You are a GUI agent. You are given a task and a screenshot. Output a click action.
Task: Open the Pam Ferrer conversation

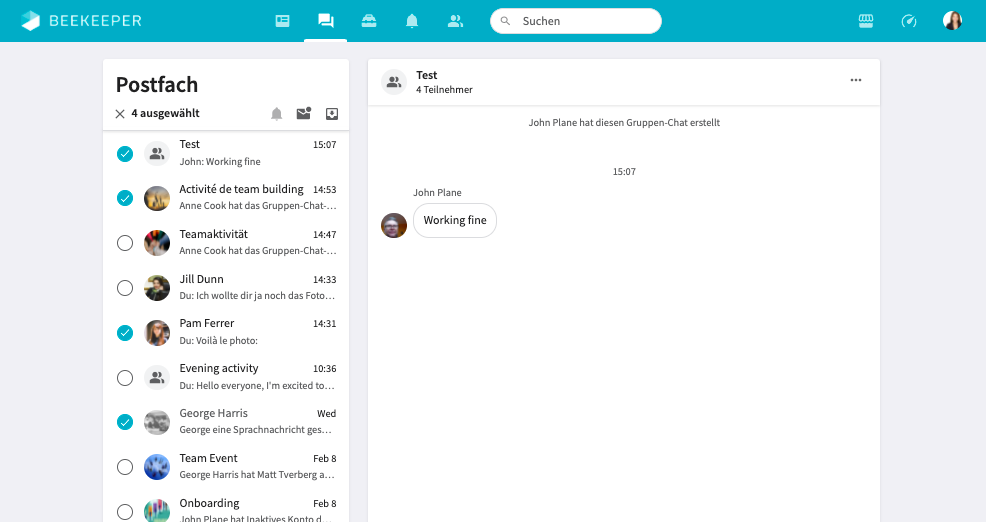226,333
